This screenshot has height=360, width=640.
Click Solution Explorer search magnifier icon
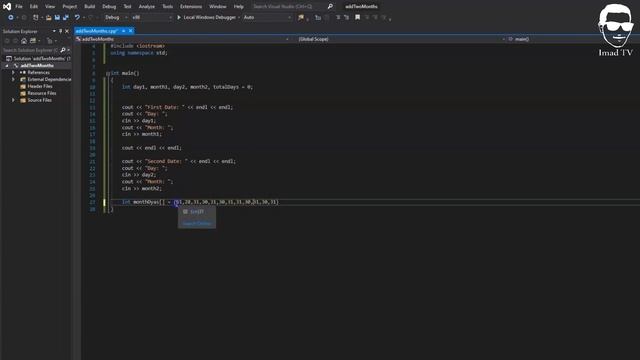tap(63, 50)
